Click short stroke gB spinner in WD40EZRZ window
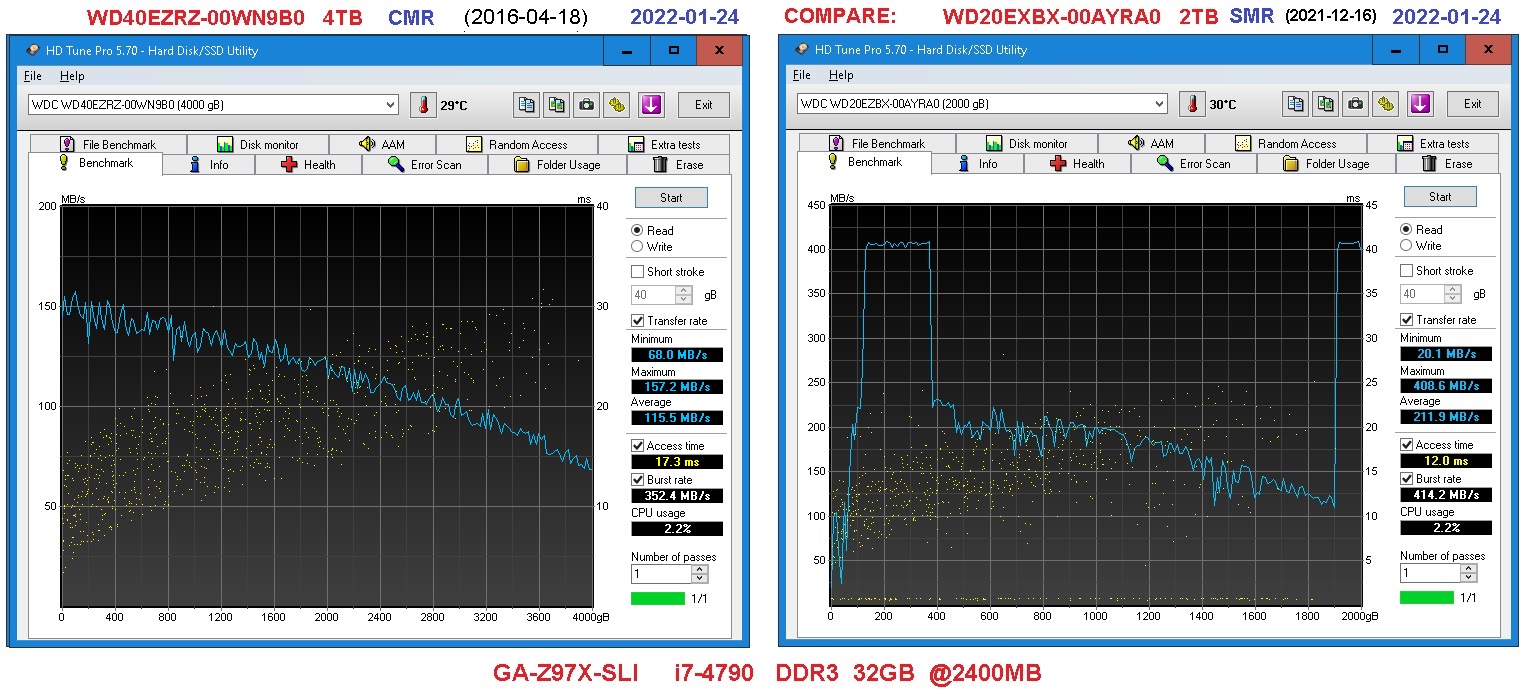The height and width of the screenshot is (694, 1526). [684, 296]
